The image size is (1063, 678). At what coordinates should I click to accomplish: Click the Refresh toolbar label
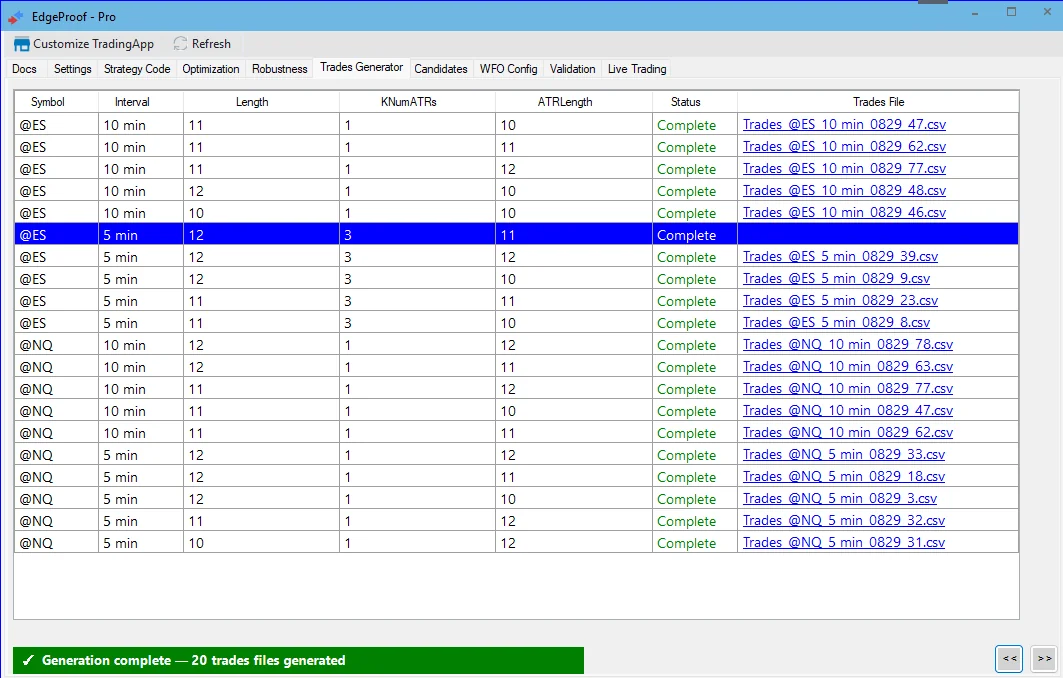(x=211, y=44)
